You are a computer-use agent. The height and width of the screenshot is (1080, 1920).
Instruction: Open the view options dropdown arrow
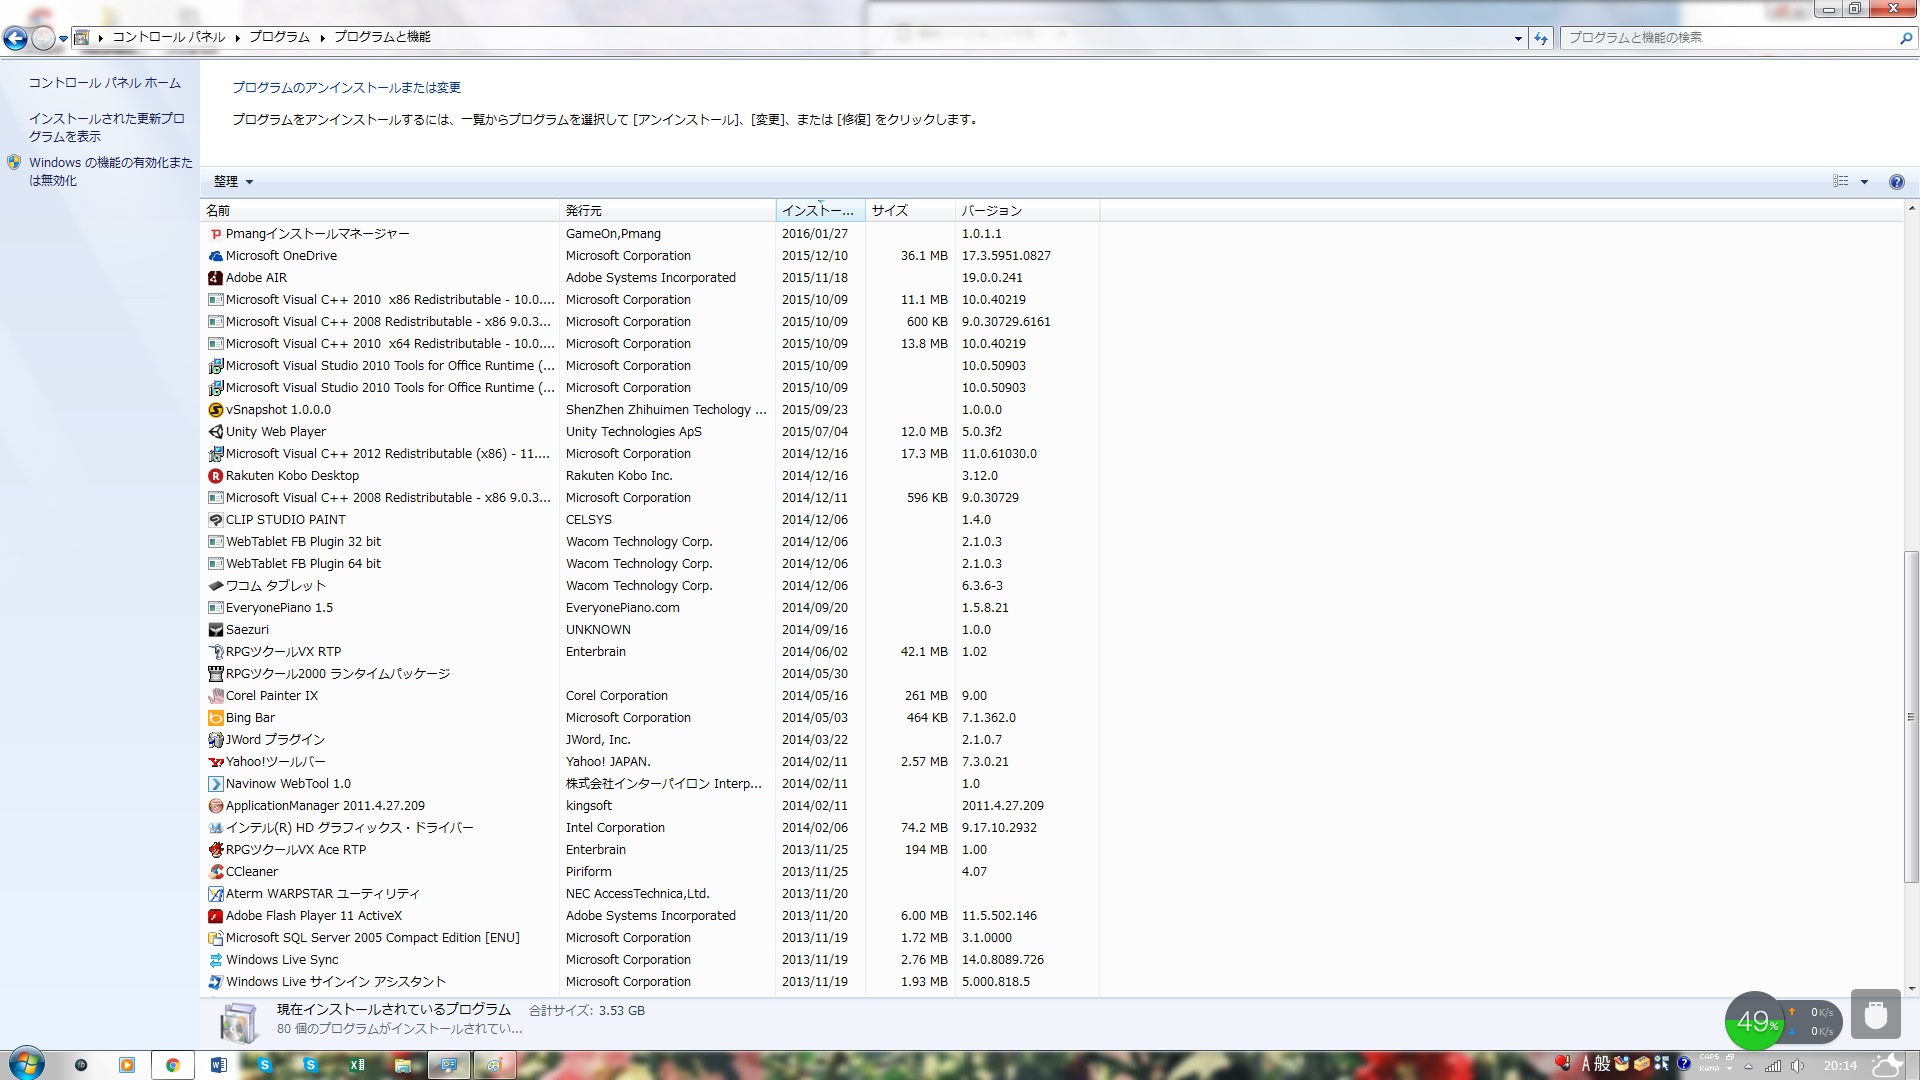(1864, 182)
